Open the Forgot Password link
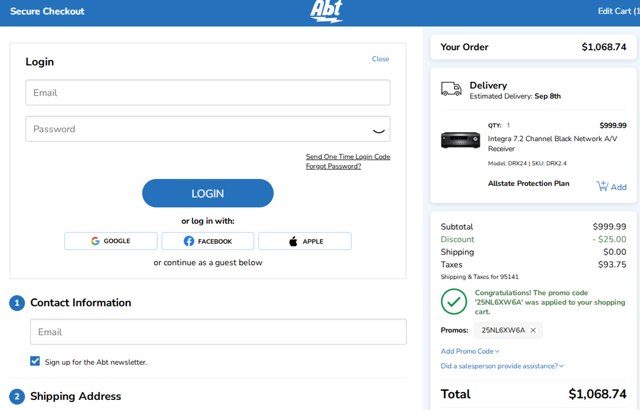Screen dimensions: 640x410 click(333, 166)
